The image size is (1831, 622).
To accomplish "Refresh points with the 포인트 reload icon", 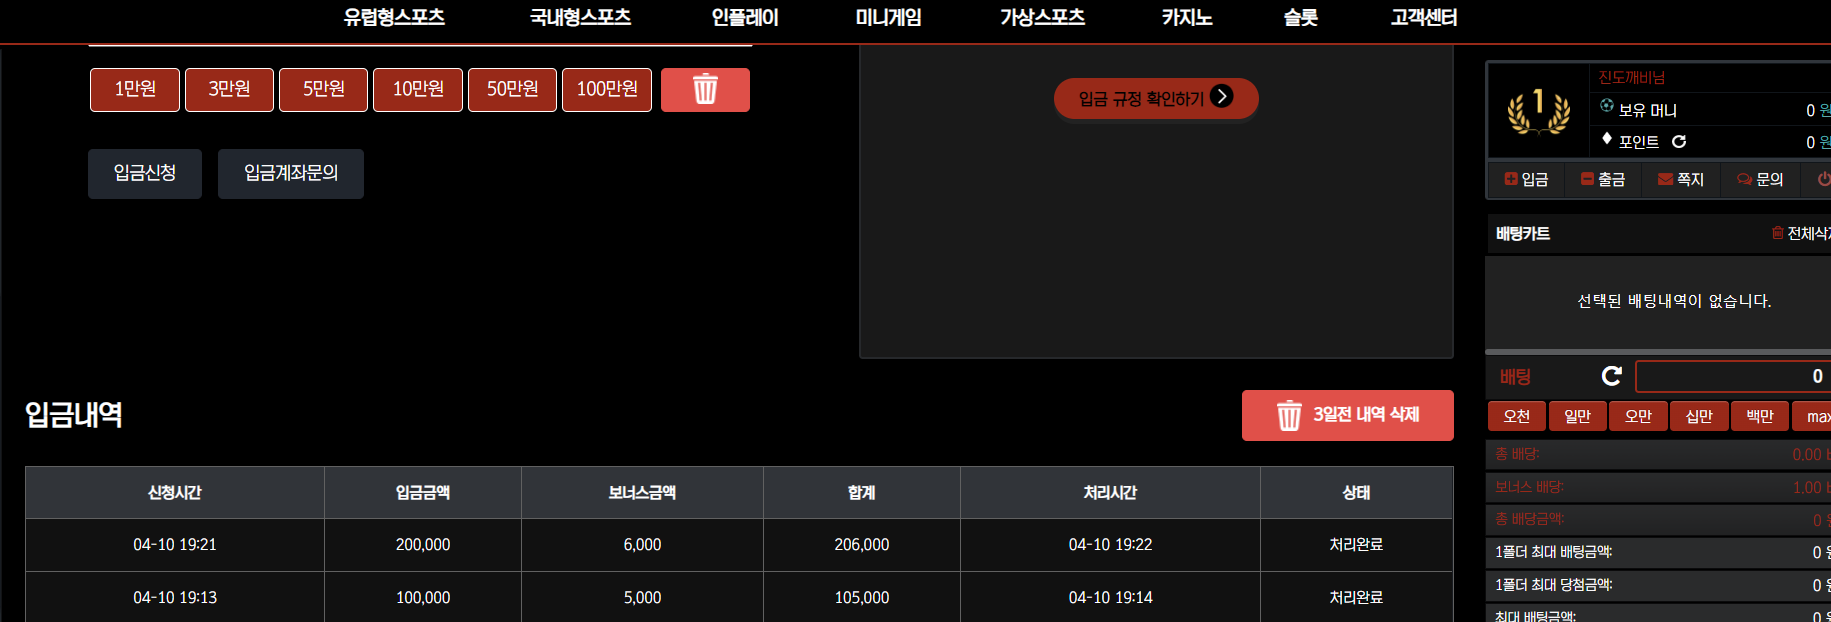I will [x=1679, y=142].
